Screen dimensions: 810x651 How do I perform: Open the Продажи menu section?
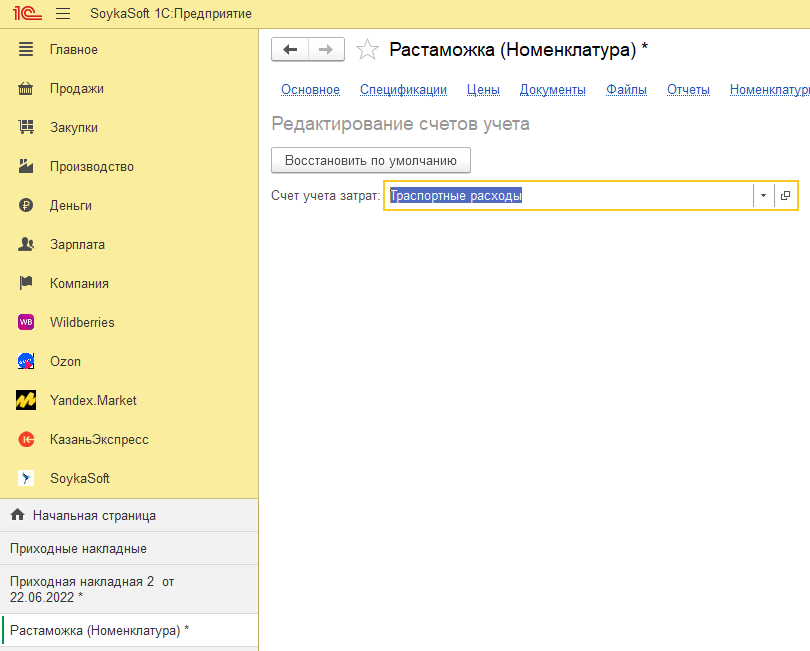(77, 88)
